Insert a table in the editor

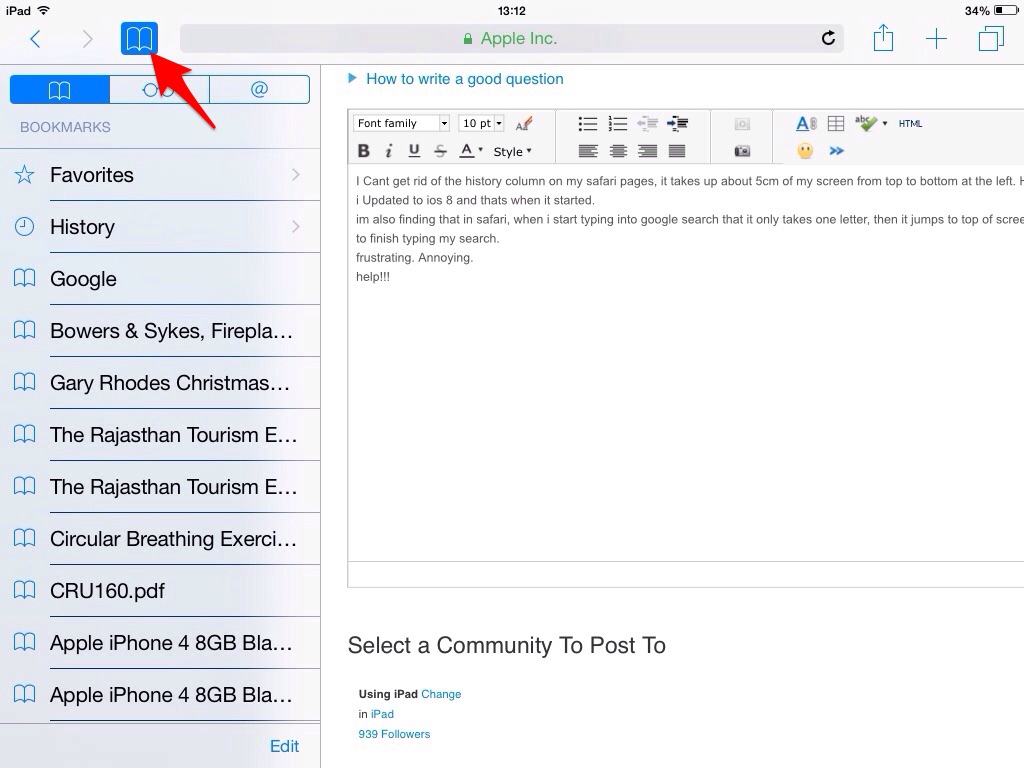(835, 123)
